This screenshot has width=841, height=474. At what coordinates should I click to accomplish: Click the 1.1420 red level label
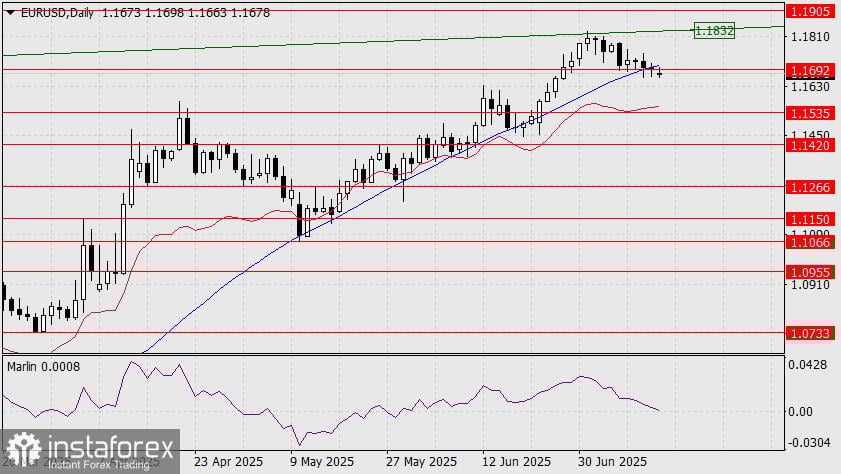(810, 145)
